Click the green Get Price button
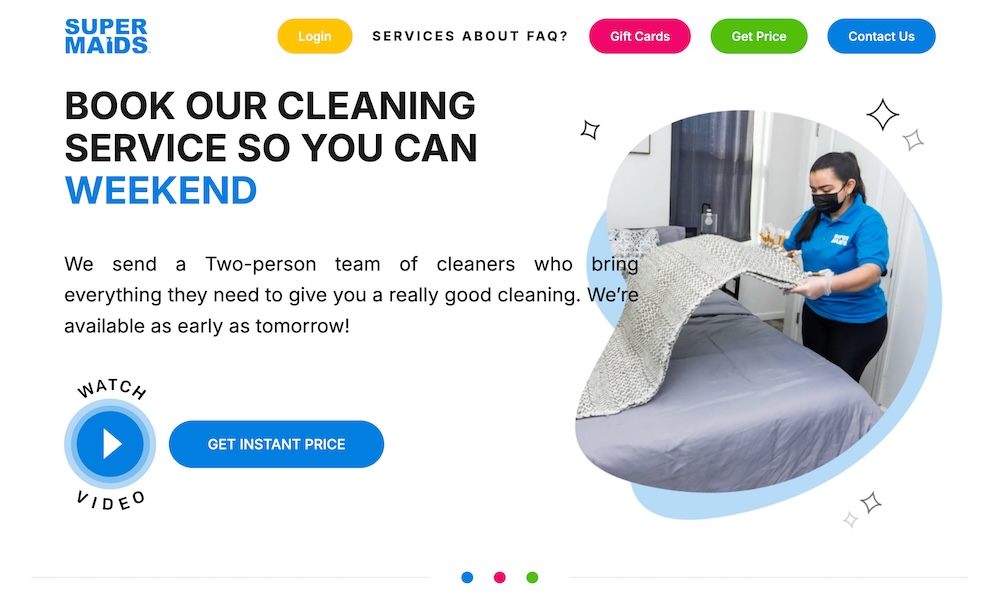Image resolution: width=1000 pixels, height=600 pixels. [x=759, y=36]
